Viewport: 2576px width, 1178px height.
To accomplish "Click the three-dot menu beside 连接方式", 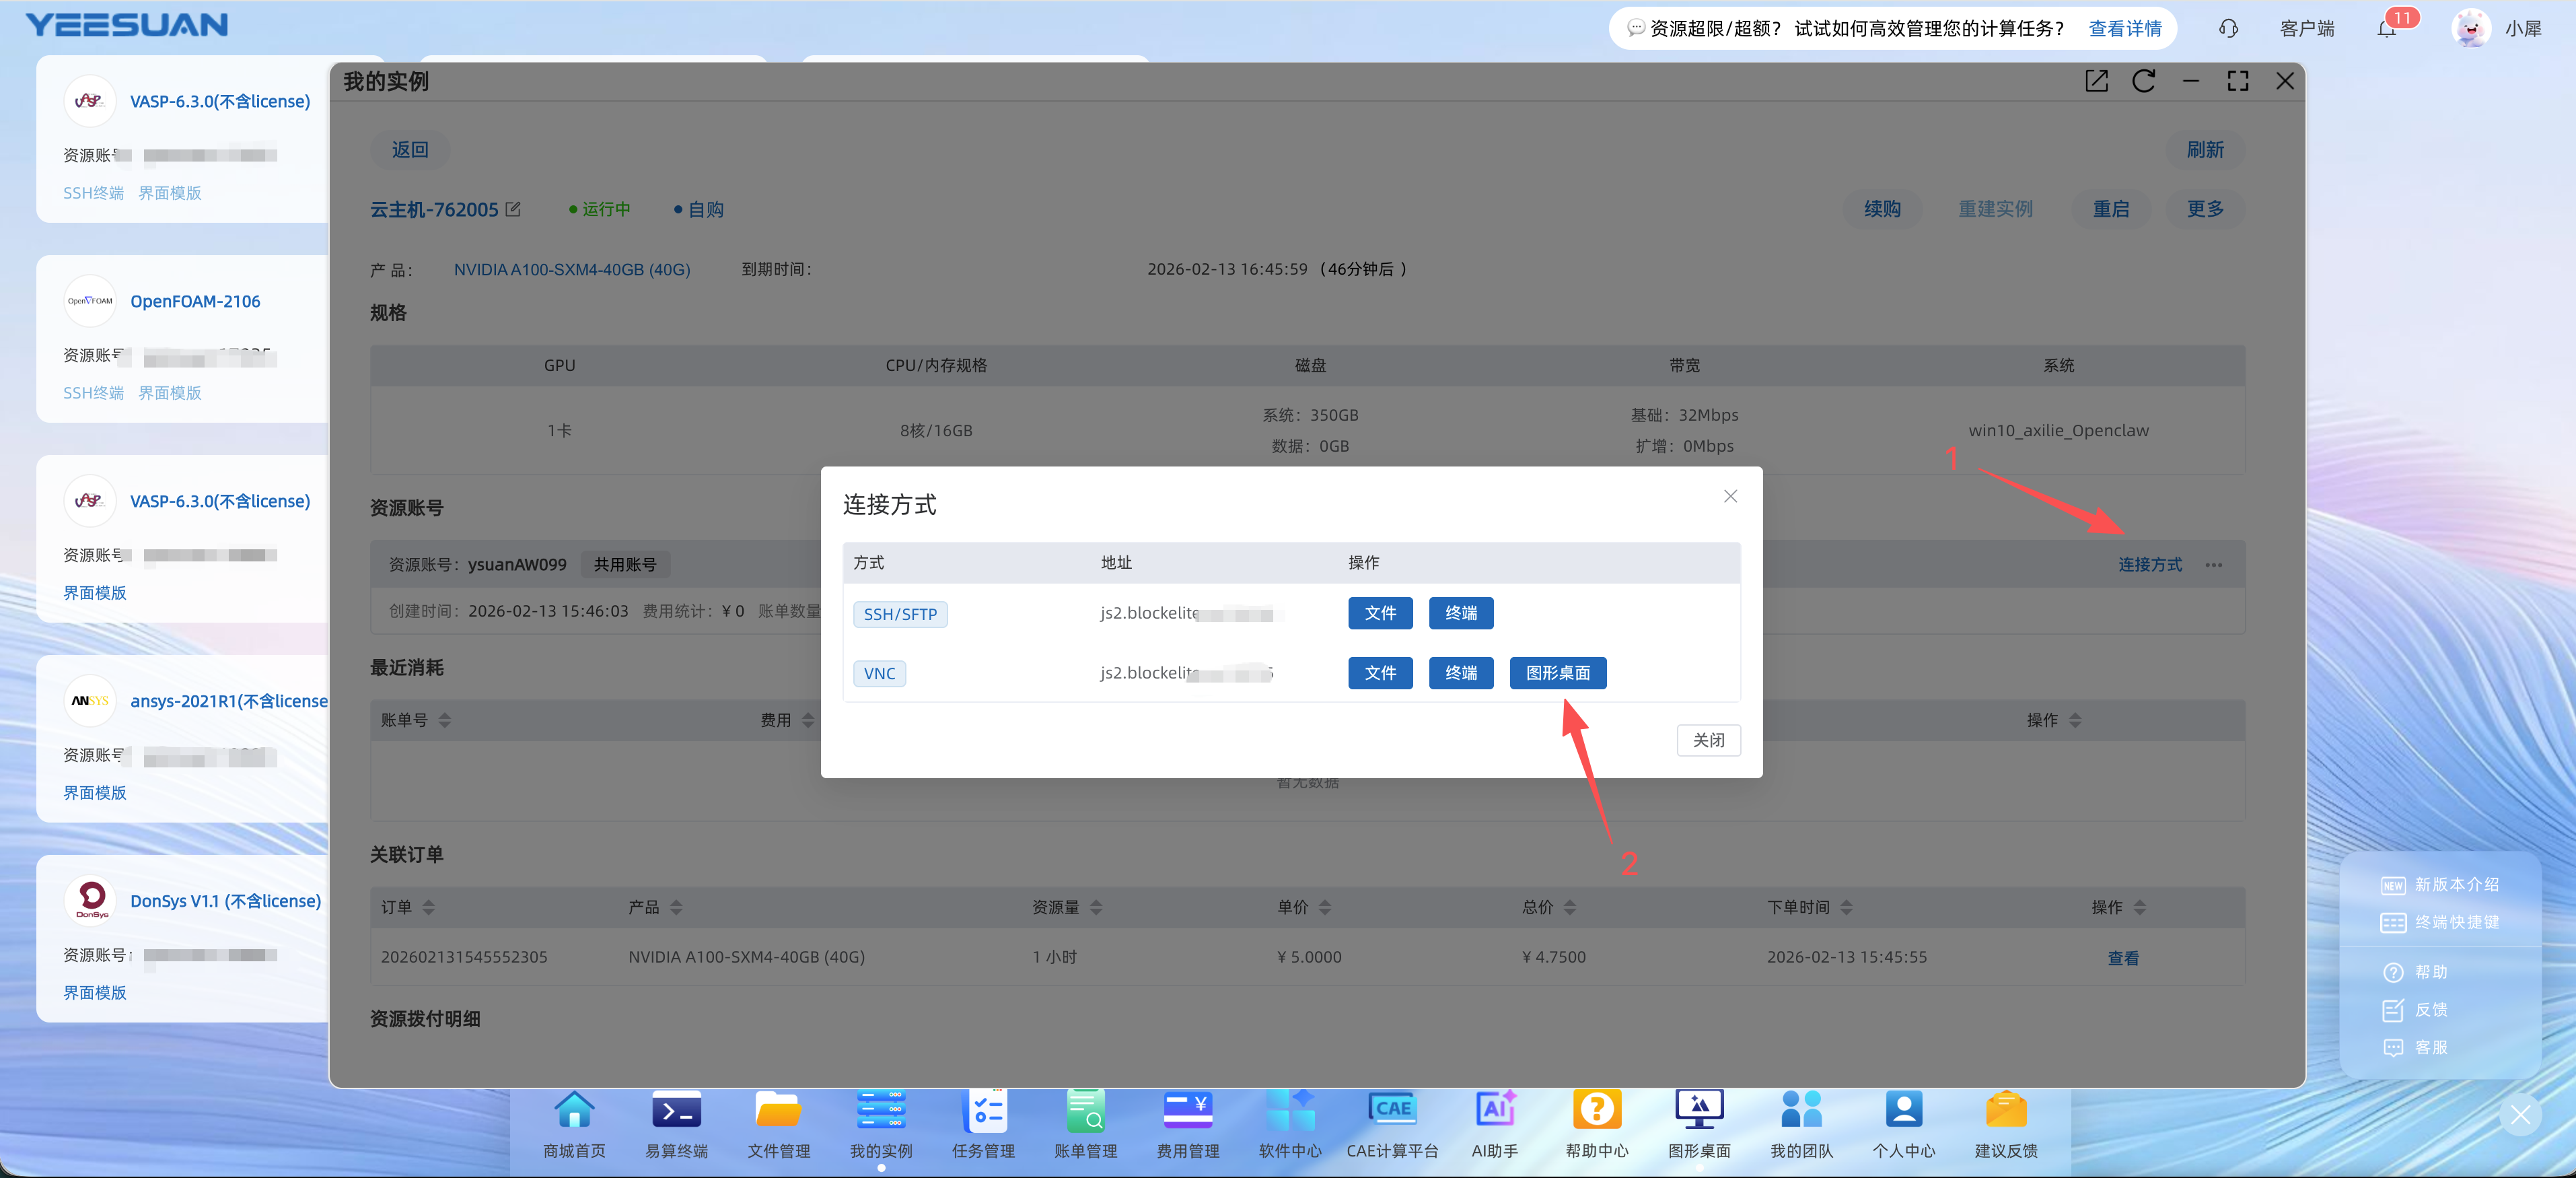I will click(x=2214, y=565).
